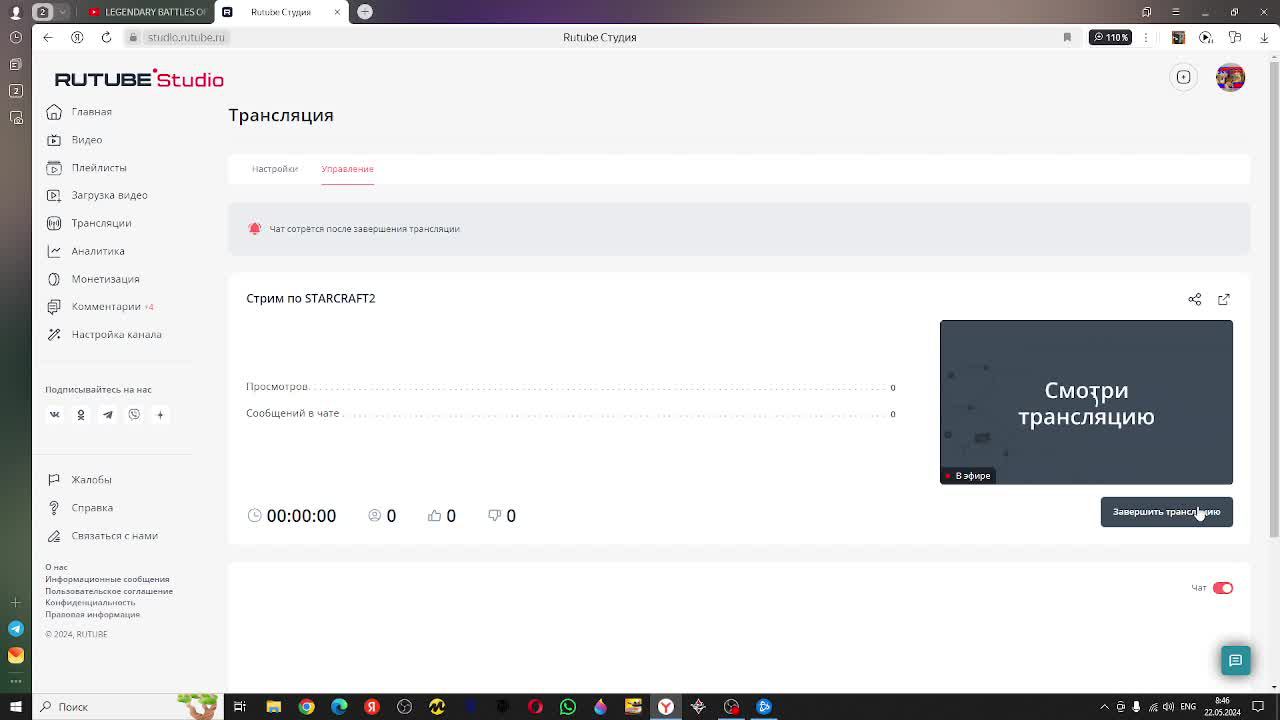This screenshot has height=720, width=1280.
Task: Open the Пользовательское соглашение link
Action: tap(109, 591)
